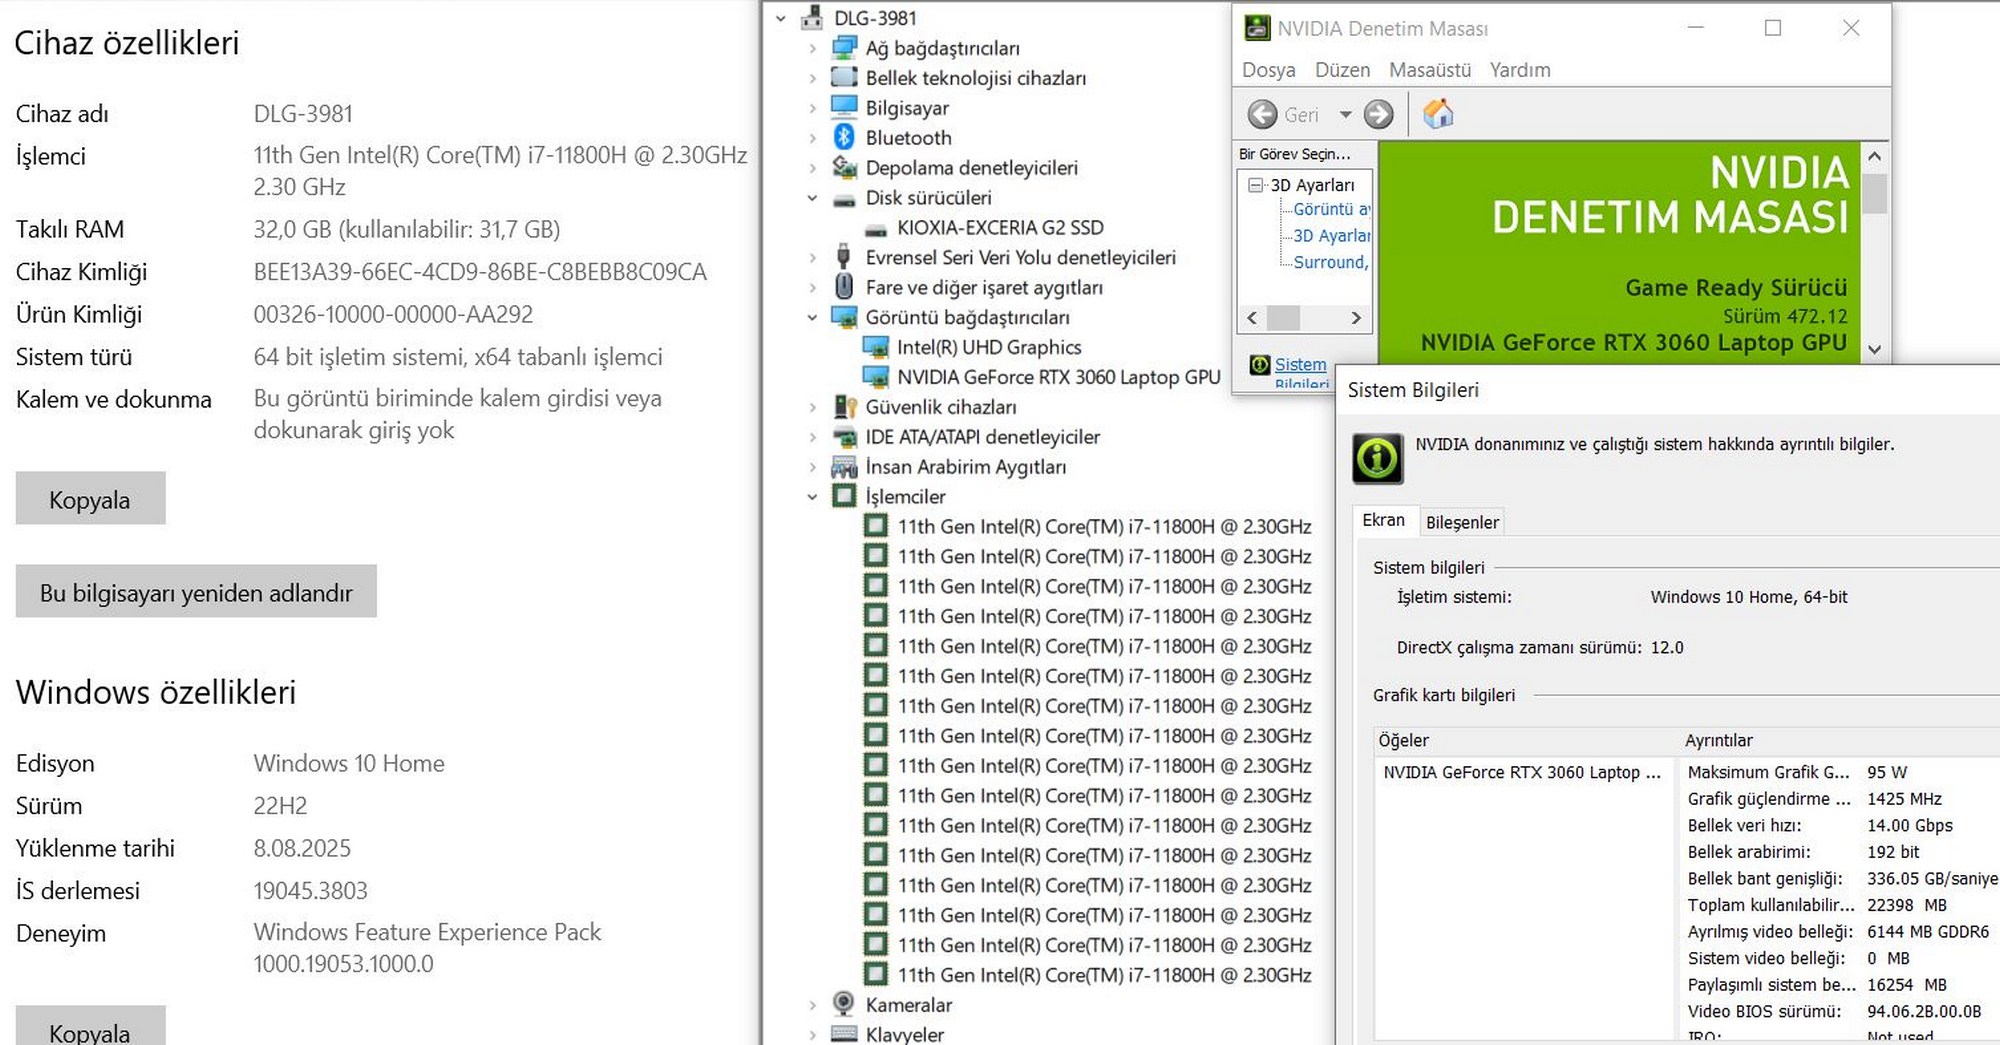Click the NVIDIA Denetim Masası title bar icon
The width and height of the screenshot is (2000, 1045).
[x=1257, y=28]
